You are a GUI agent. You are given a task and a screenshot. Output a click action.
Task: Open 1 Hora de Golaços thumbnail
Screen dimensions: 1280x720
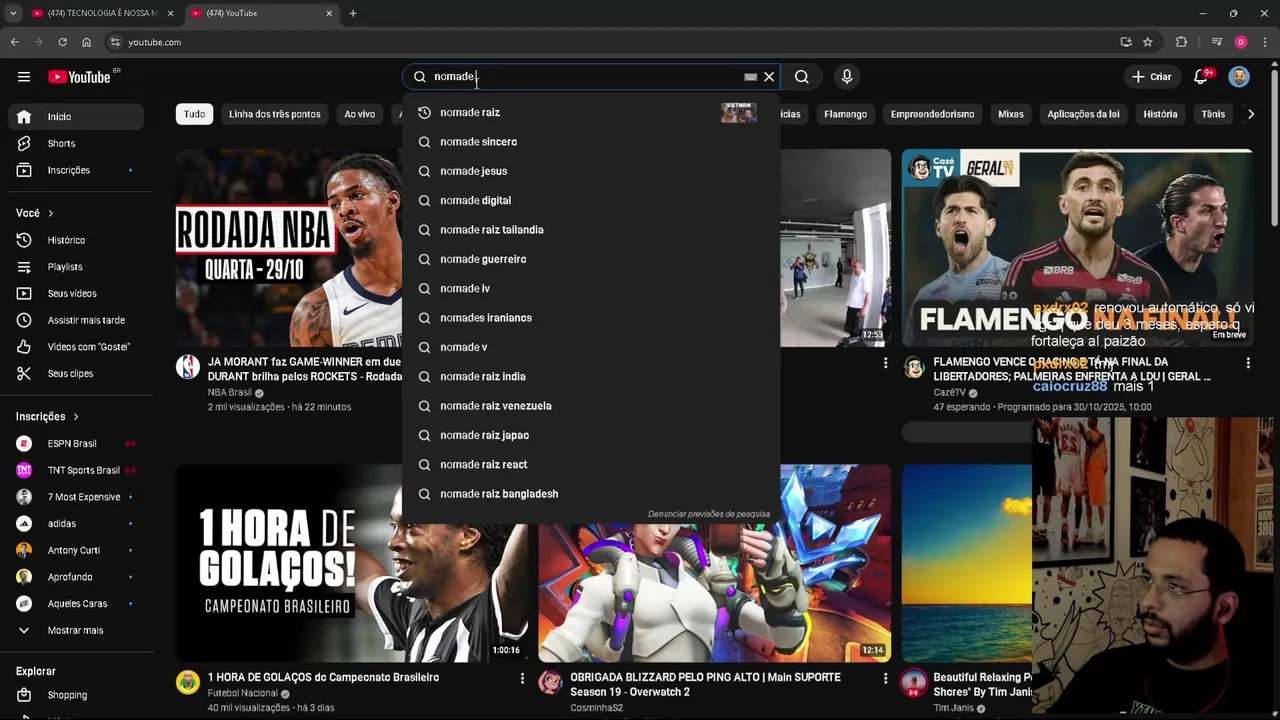tap(352, 563)
